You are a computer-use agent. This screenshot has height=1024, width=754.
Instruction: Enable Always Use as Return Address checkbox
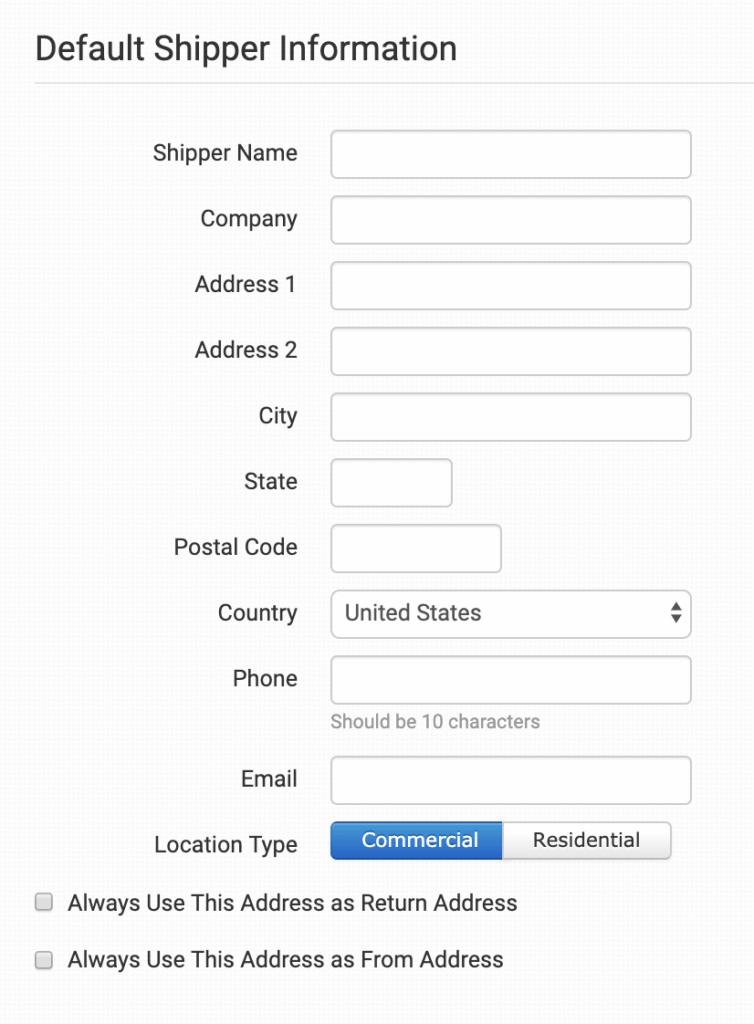click(44, 903)
